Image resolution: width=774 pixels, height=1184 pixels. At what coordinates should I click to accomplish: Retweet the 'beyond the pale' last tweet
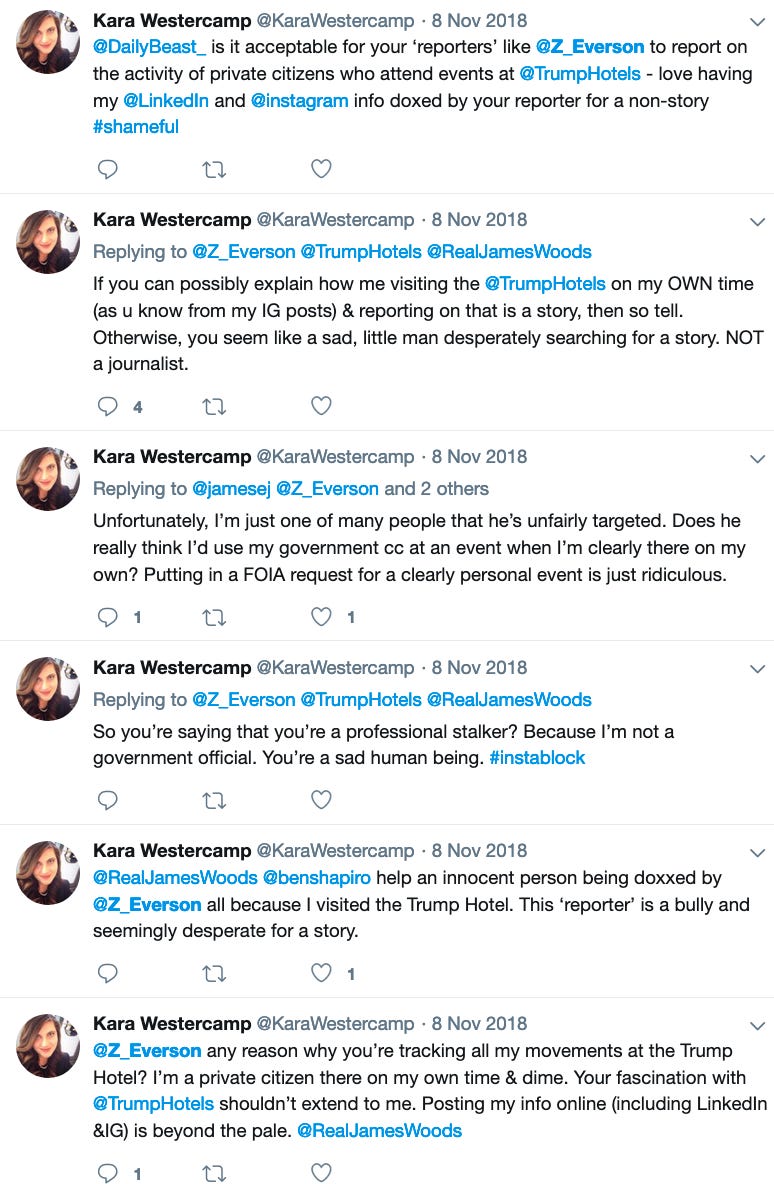click(214, 1173)
